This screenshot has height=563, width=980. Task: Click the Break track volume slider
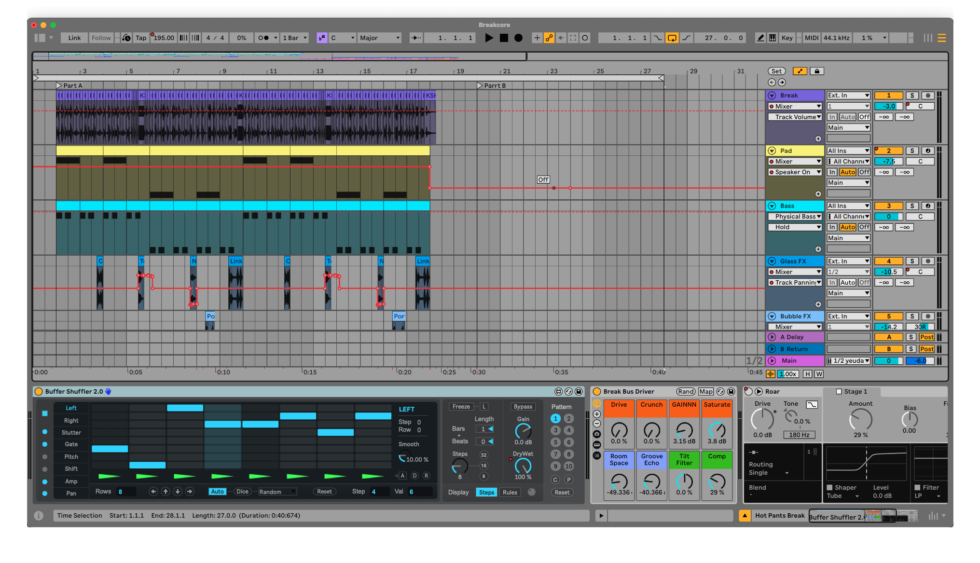(x=888, y=106)
